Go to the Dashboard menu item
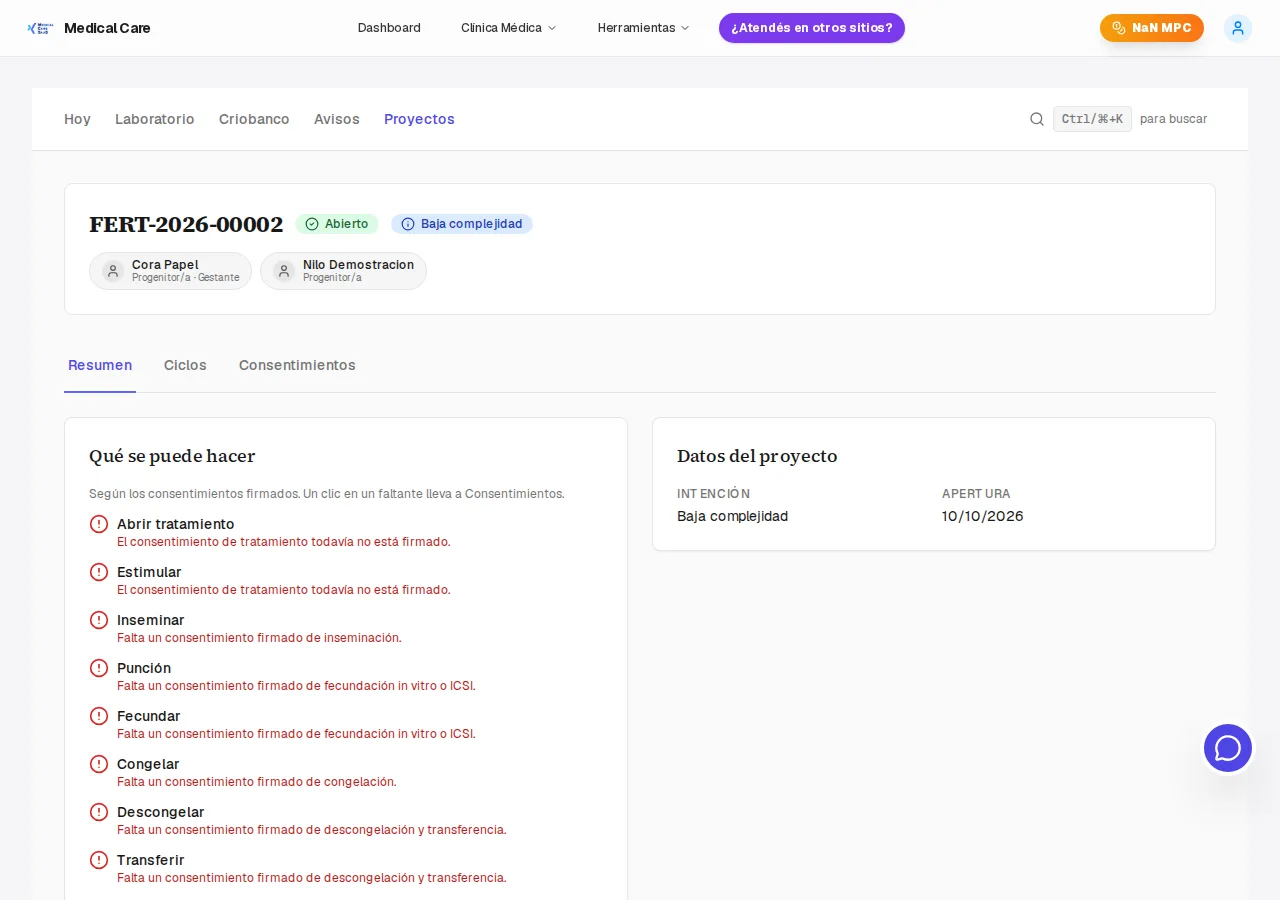1280x900 pixels. coord(389,28)
